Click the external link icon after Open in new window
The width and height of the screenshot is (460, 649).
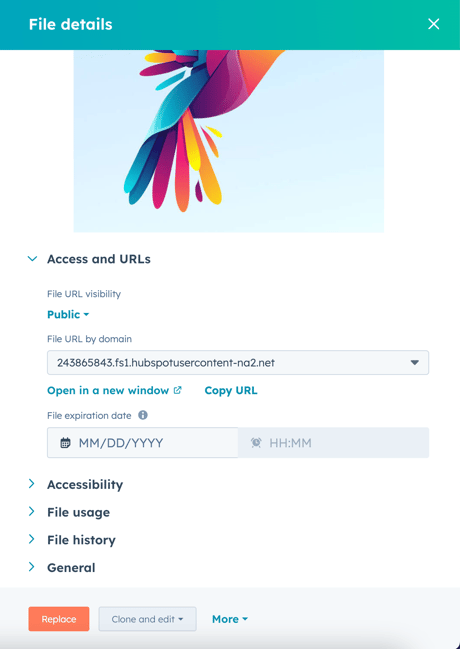(x=177, y=390)
